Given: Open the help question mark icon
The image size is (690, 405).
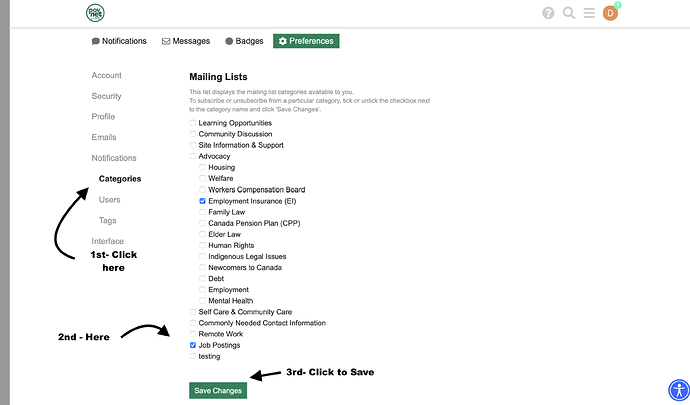Looking at the screenshot, I should point(548,13).
